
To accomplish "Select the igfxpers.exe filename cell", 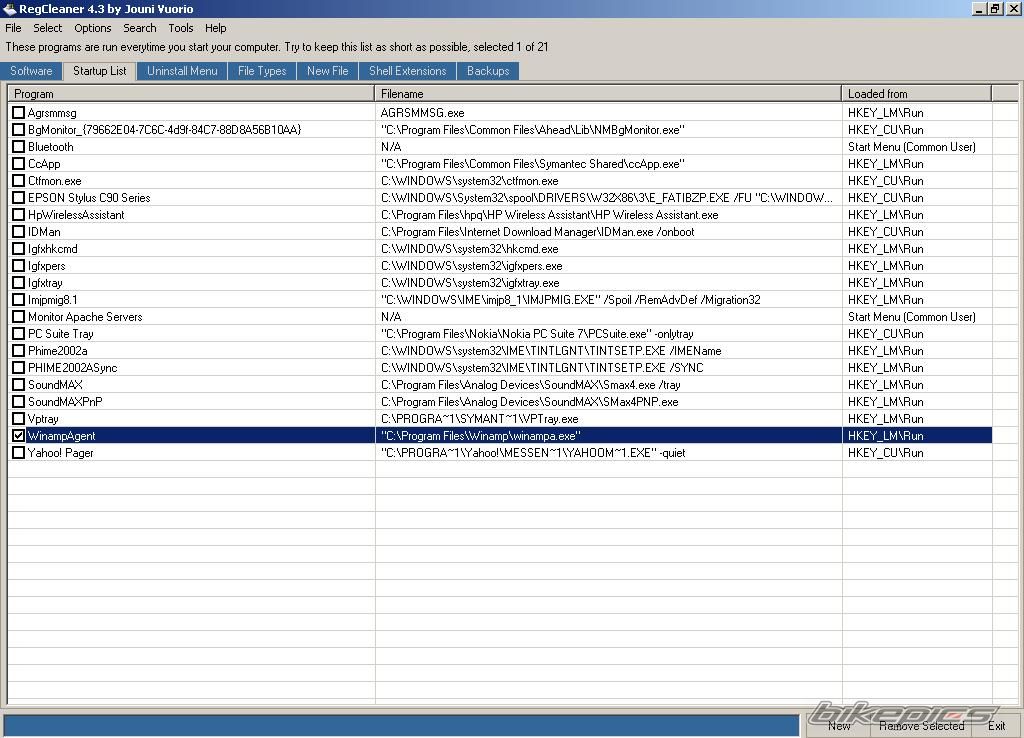I will [x=609, y=266].
